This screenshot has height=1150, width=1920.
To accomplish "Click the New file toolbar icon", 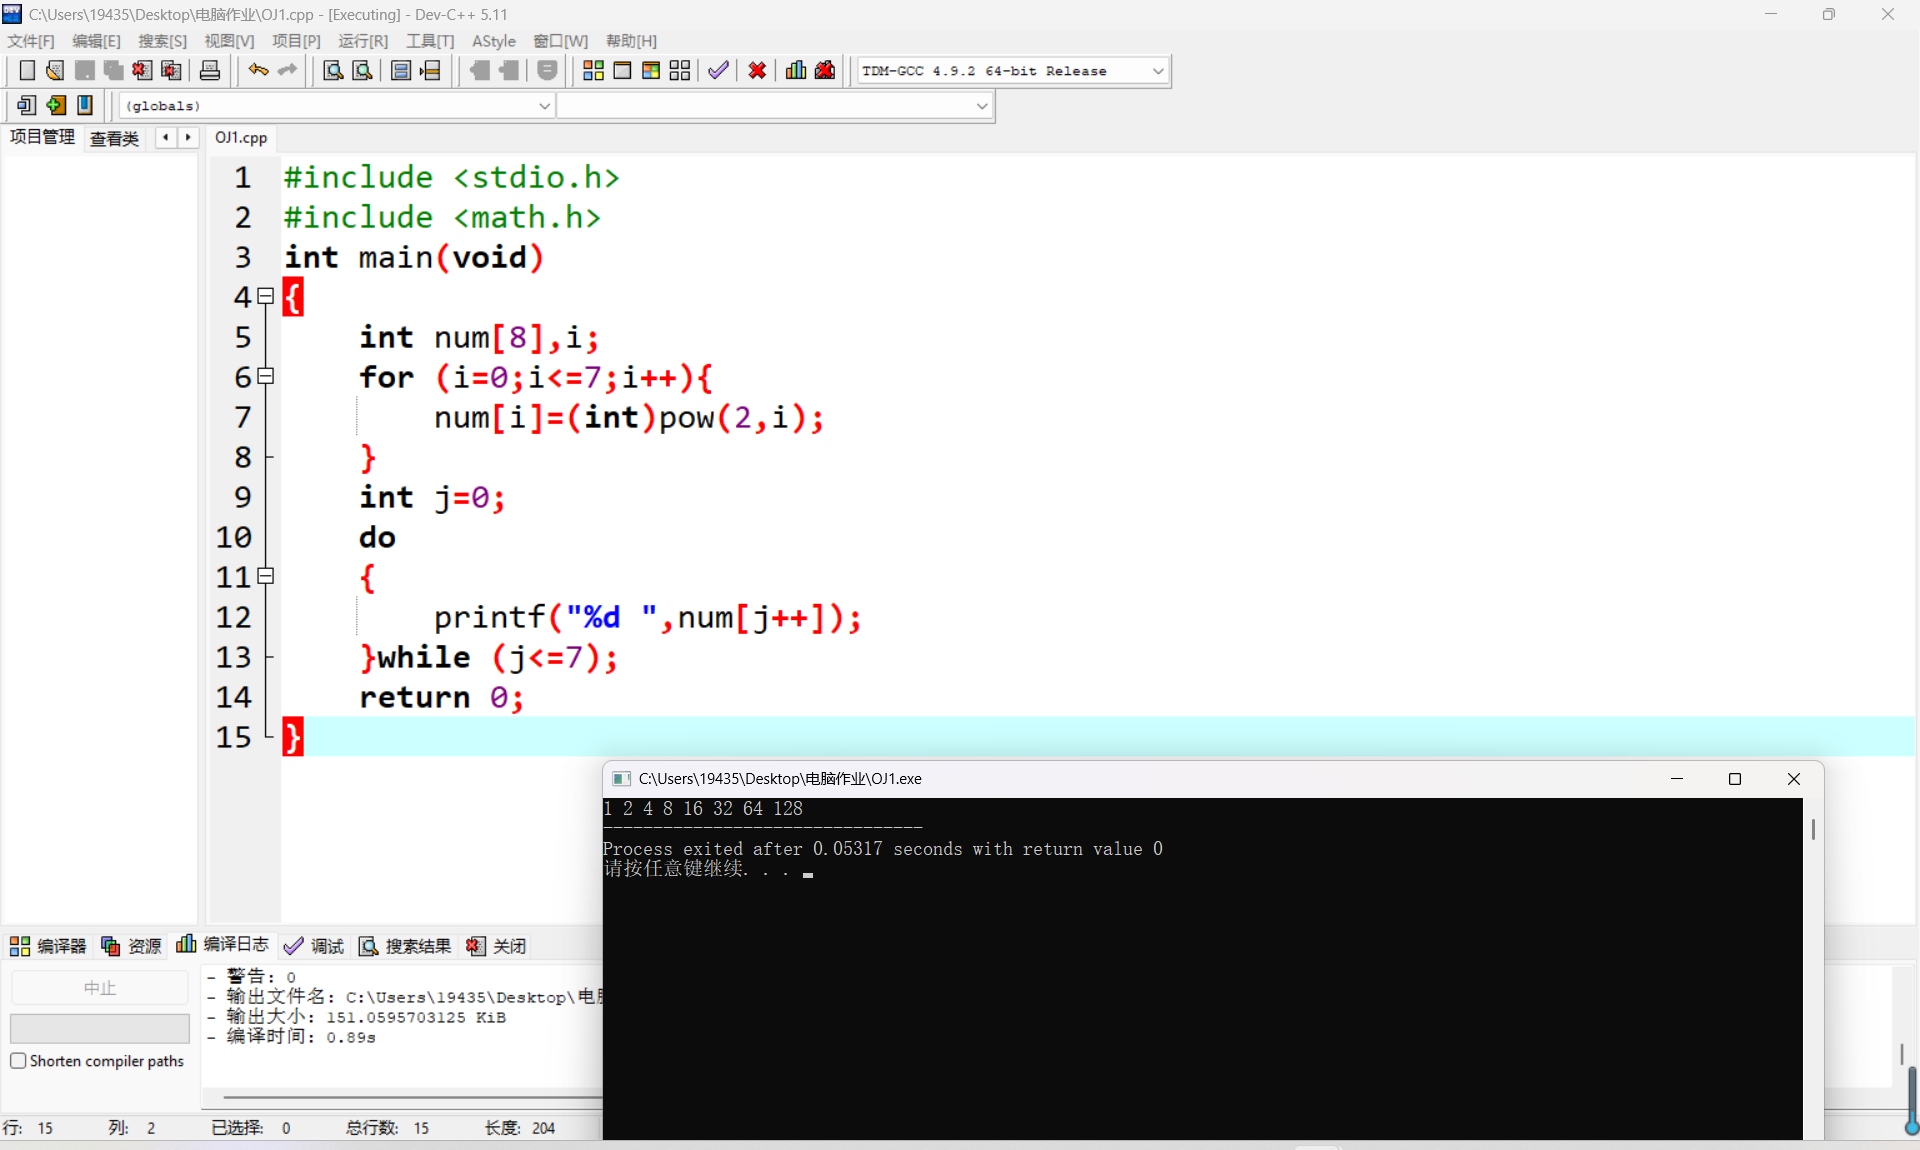I will coord(27,70).
